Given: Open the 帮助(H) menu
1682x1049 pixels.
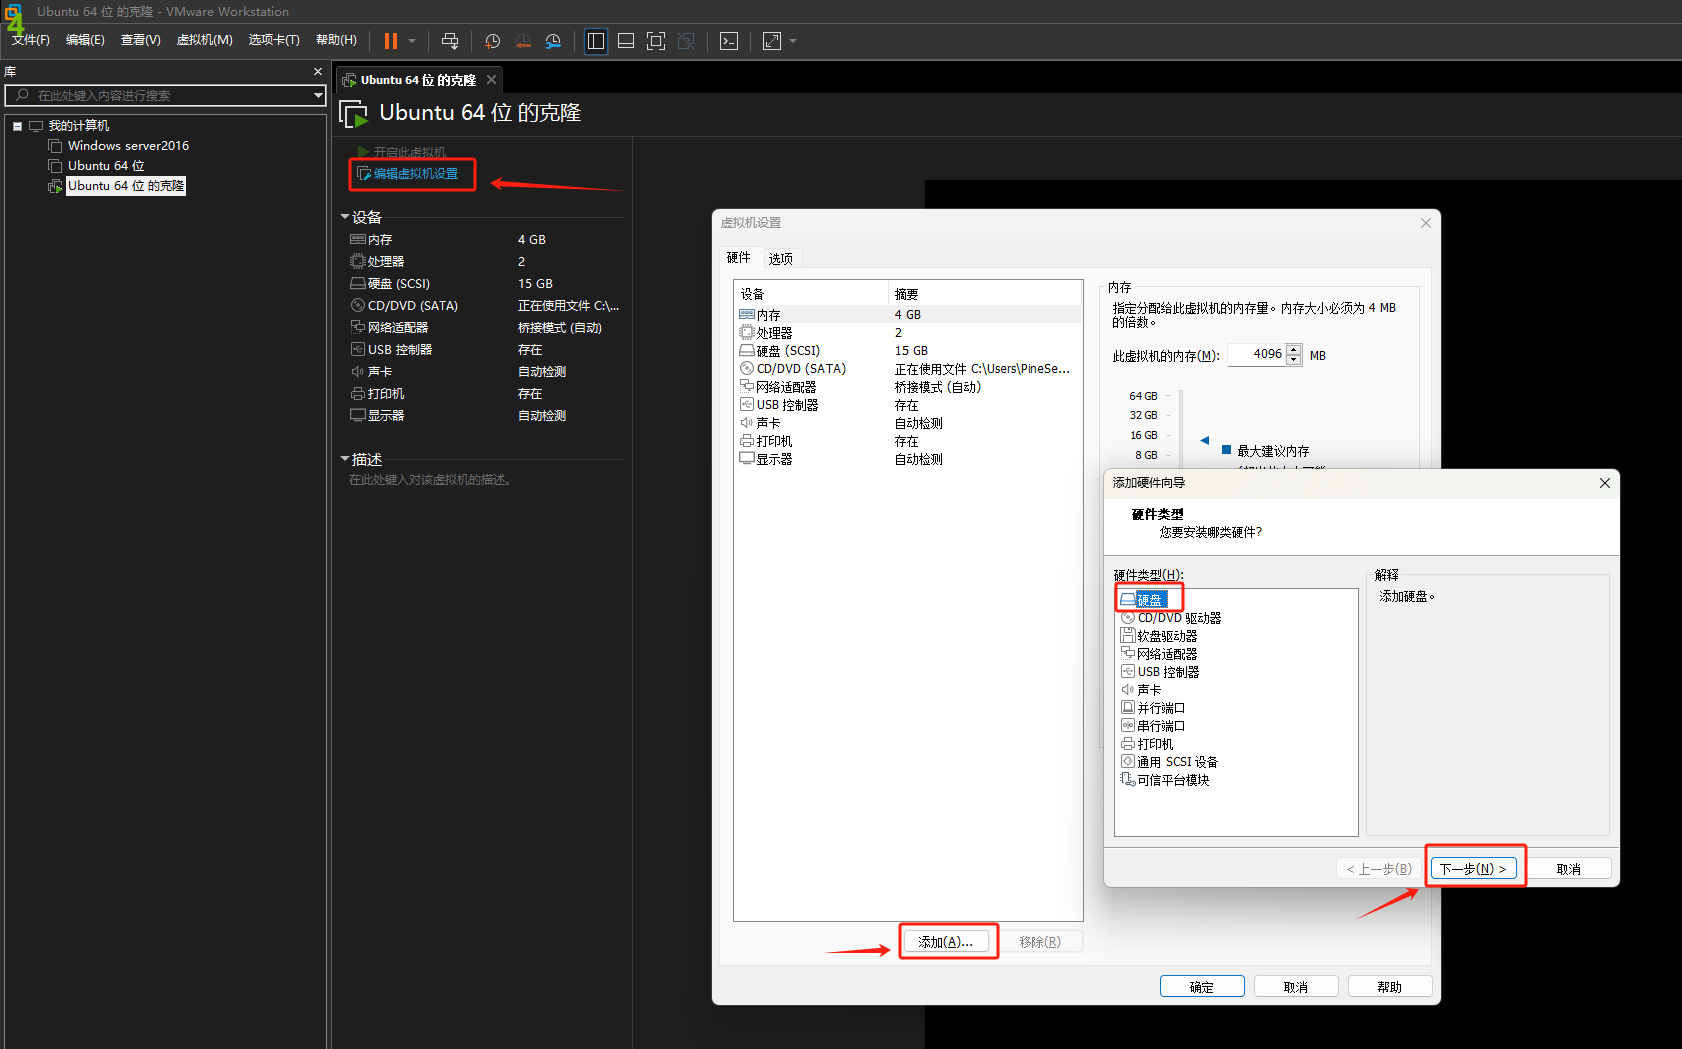Looking at the screenshot, I should [x=336, y=40].
